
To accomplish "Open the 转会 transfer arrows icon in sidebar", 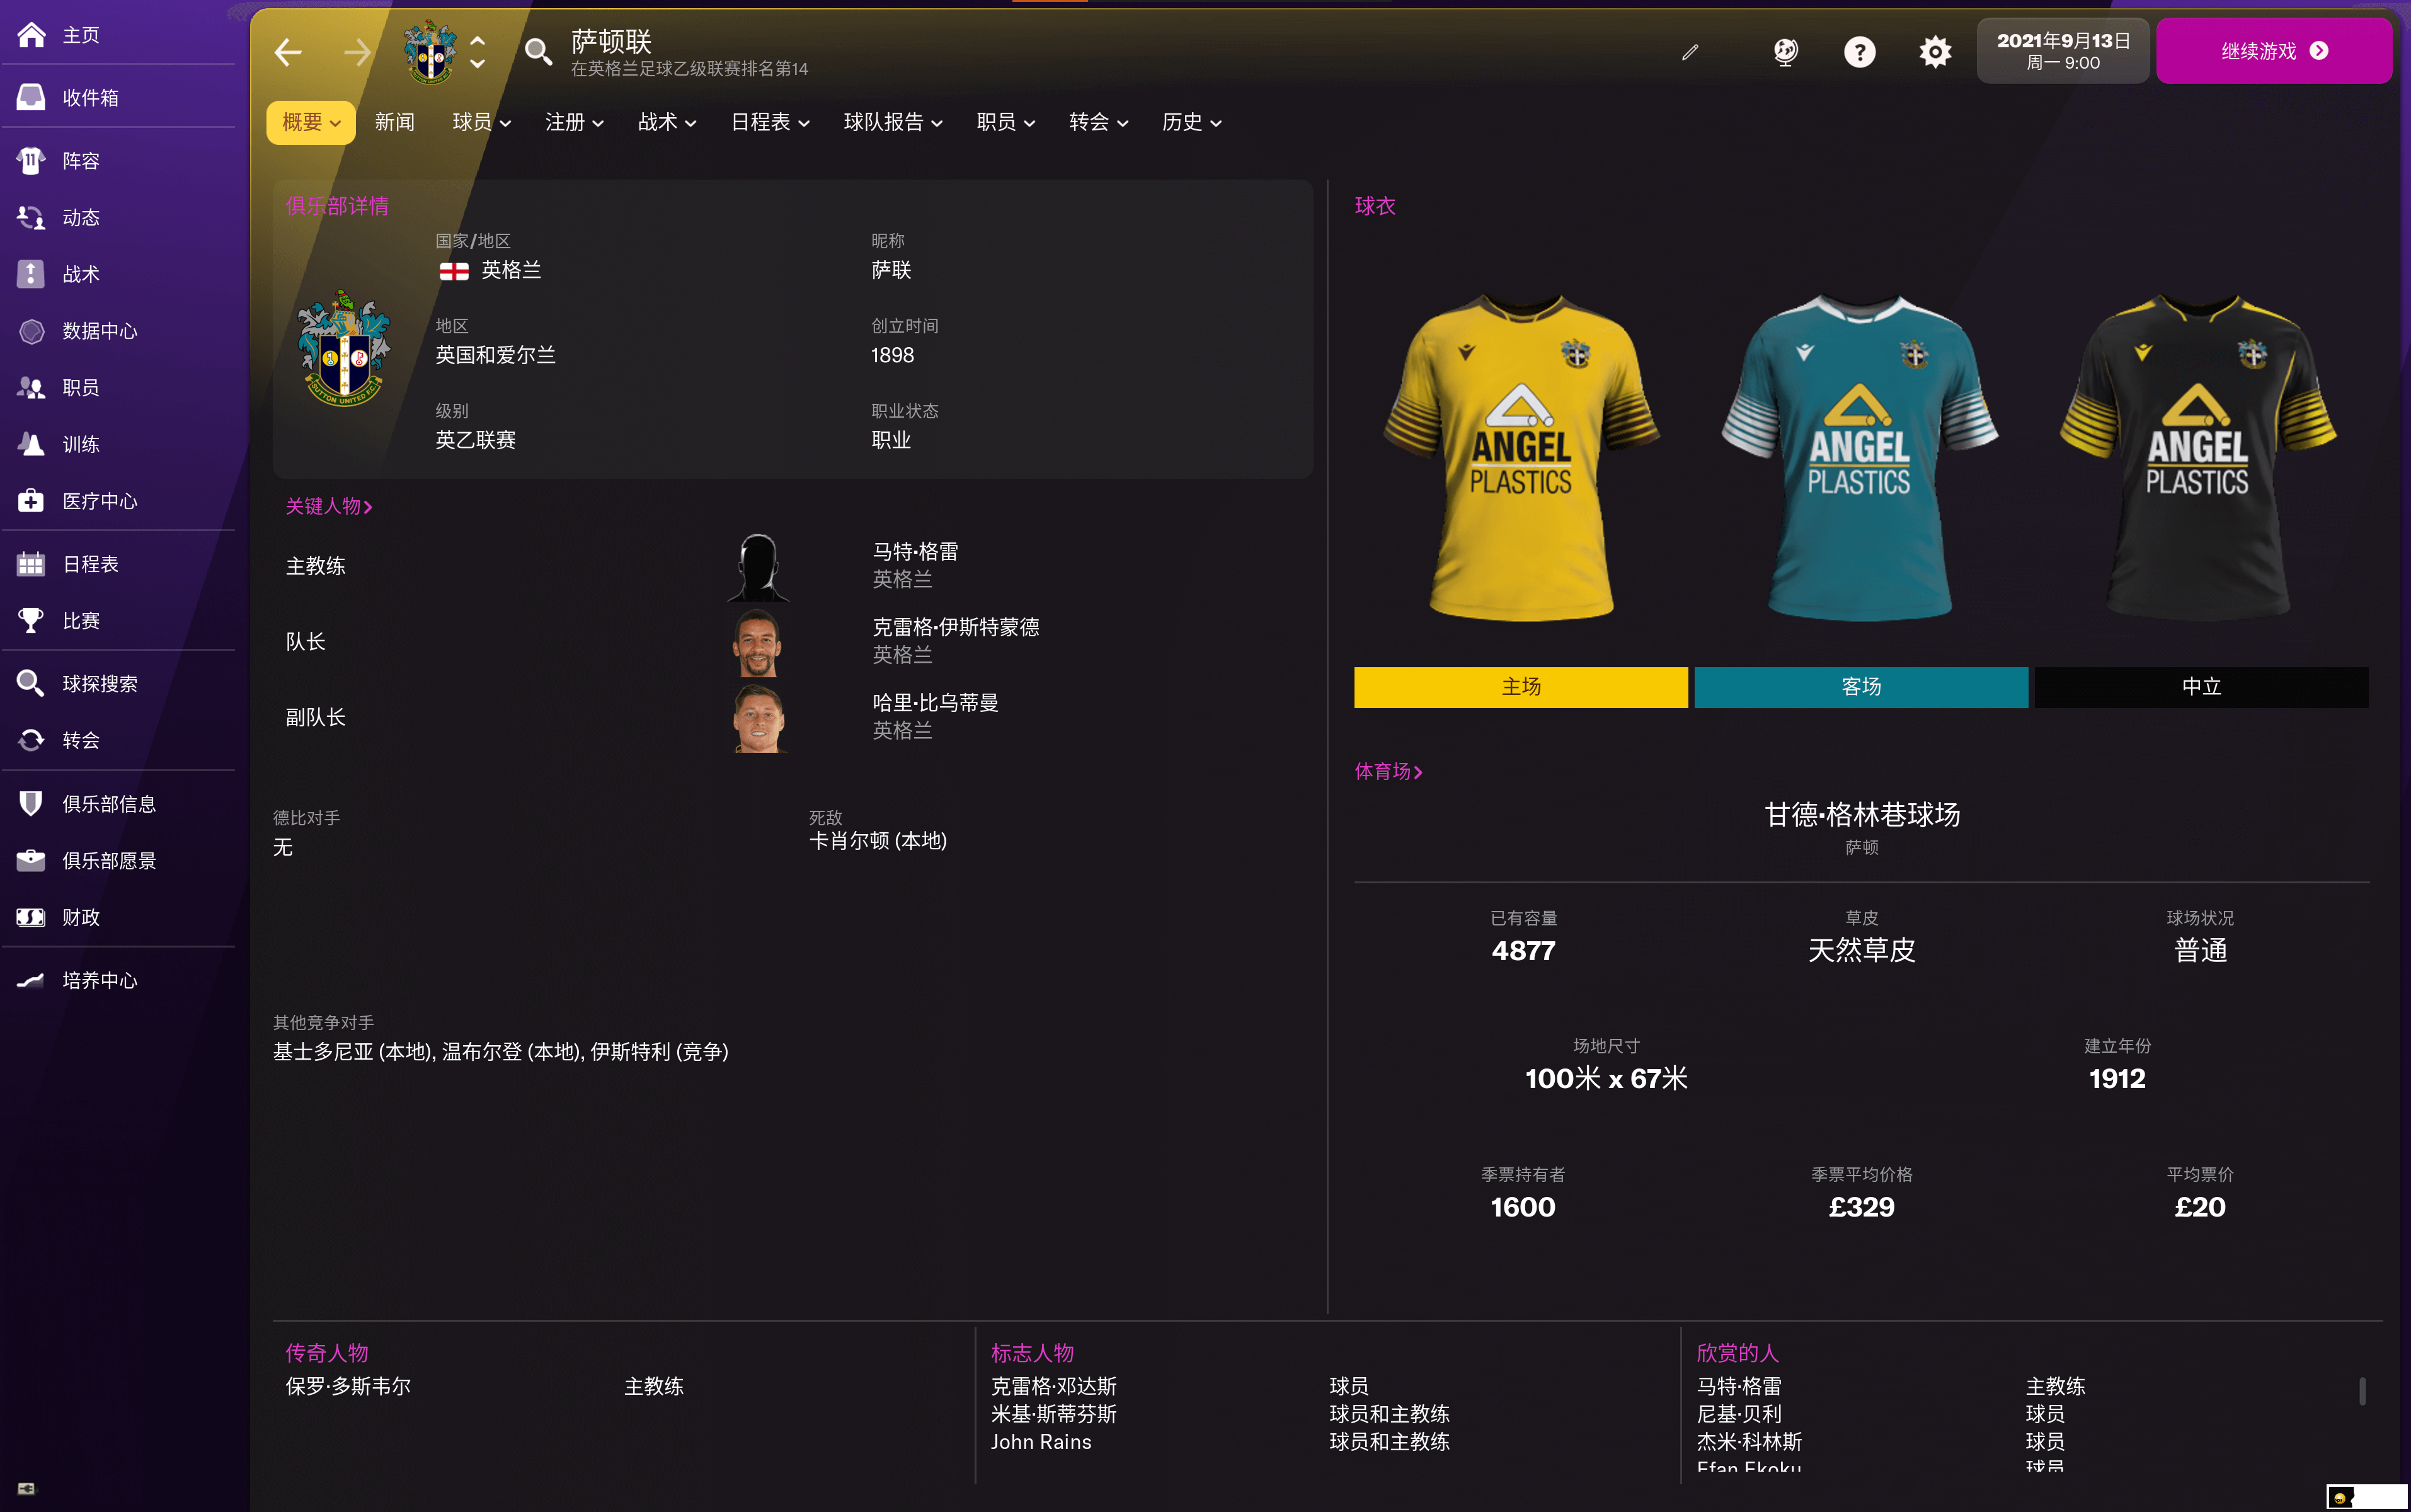I will point(31,740).
